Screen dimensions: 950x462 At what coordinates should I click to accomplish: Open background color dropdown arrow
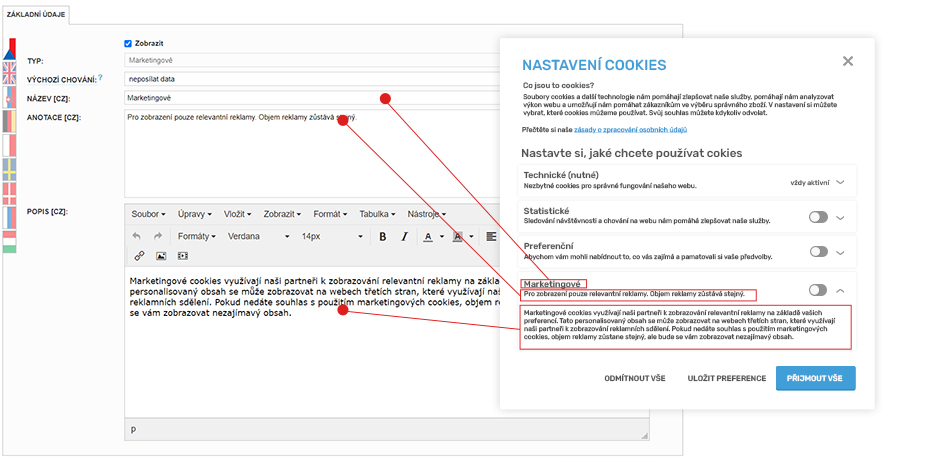(x=471, y=236)
